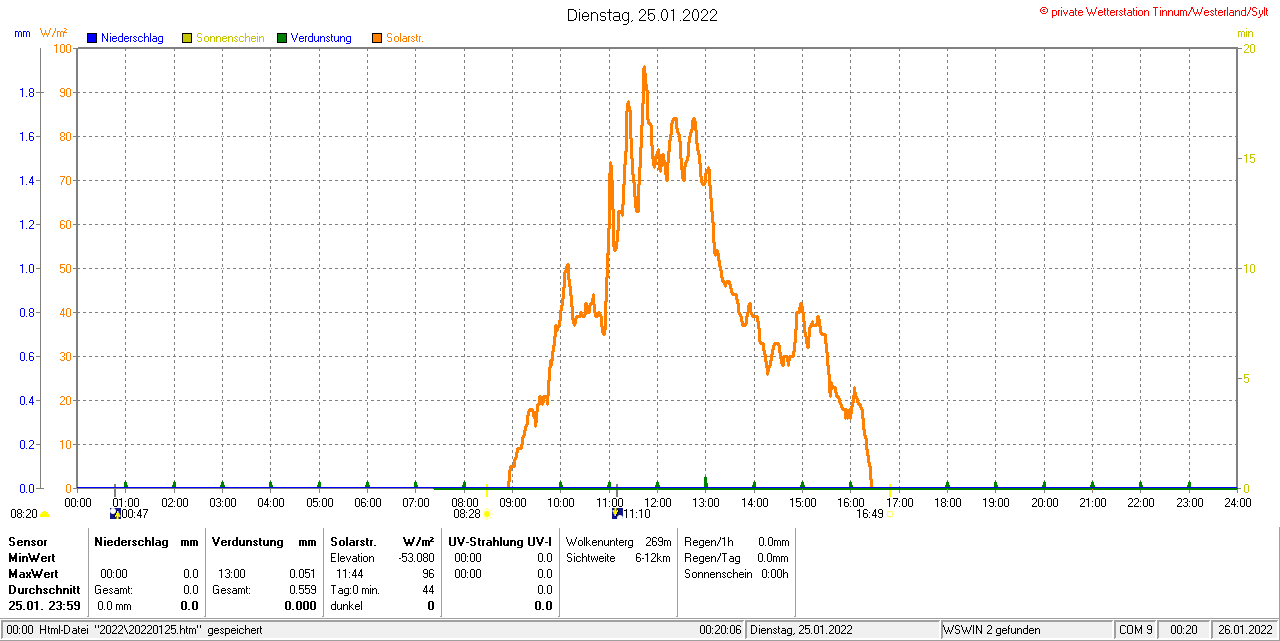Screen dimensions: 1280x641
Task: Click the 12:00 time axis label
Action: pyautogui.click(x=658, y=502)
